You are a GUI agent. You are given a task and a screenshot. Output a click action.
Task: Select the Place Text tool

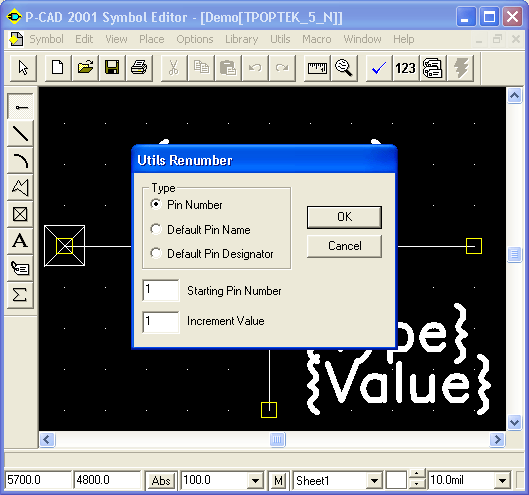click(20, 241)
